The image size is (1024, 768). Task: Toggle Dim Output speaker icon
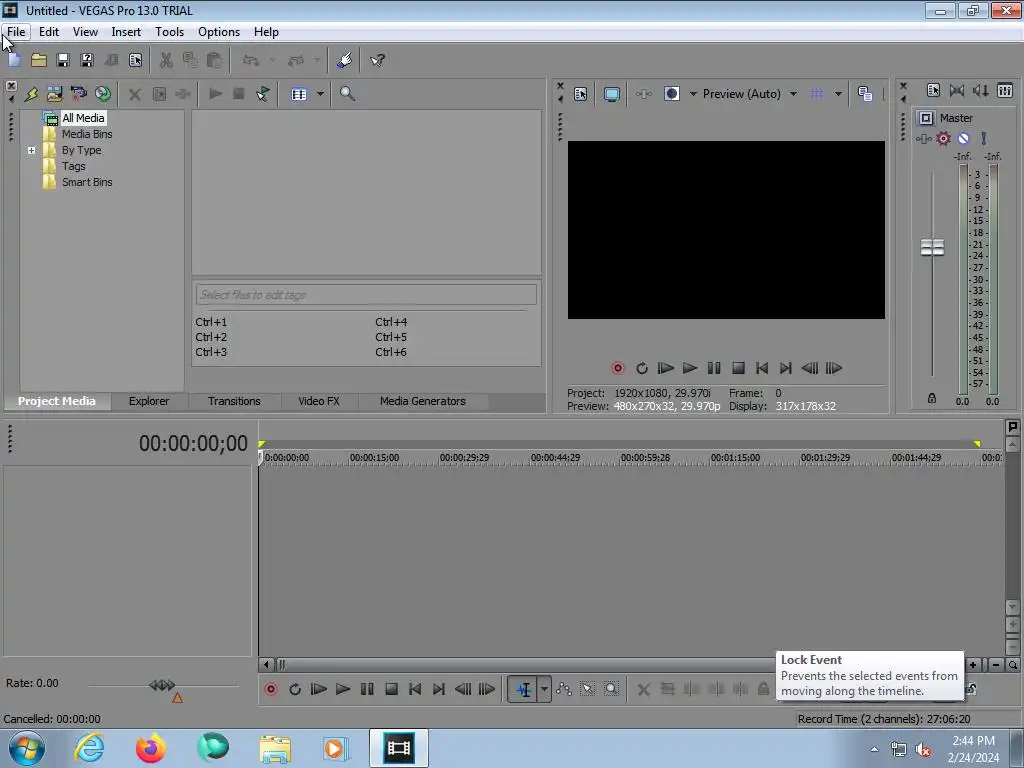coord(981,90)
